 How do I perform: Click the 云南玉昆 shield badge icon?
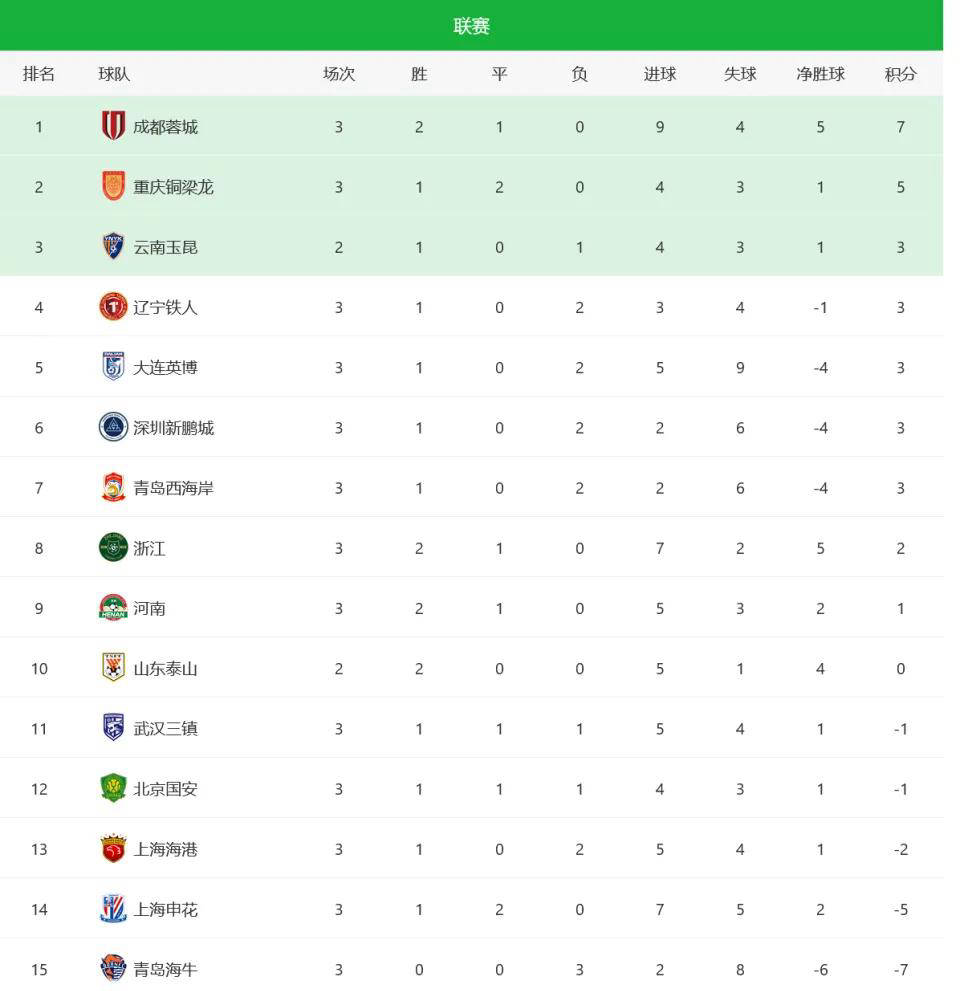(x=113, y=246)
